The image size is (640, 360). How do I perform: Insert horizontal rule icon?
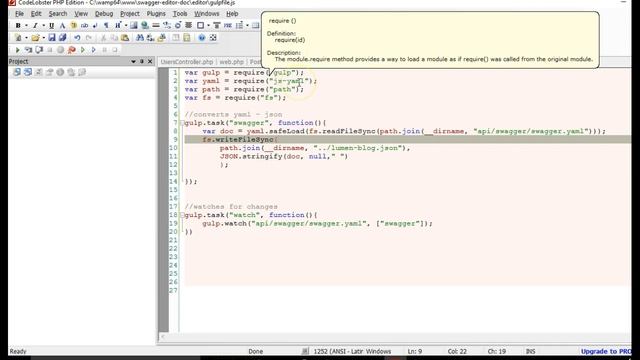[x=156, y=26]
